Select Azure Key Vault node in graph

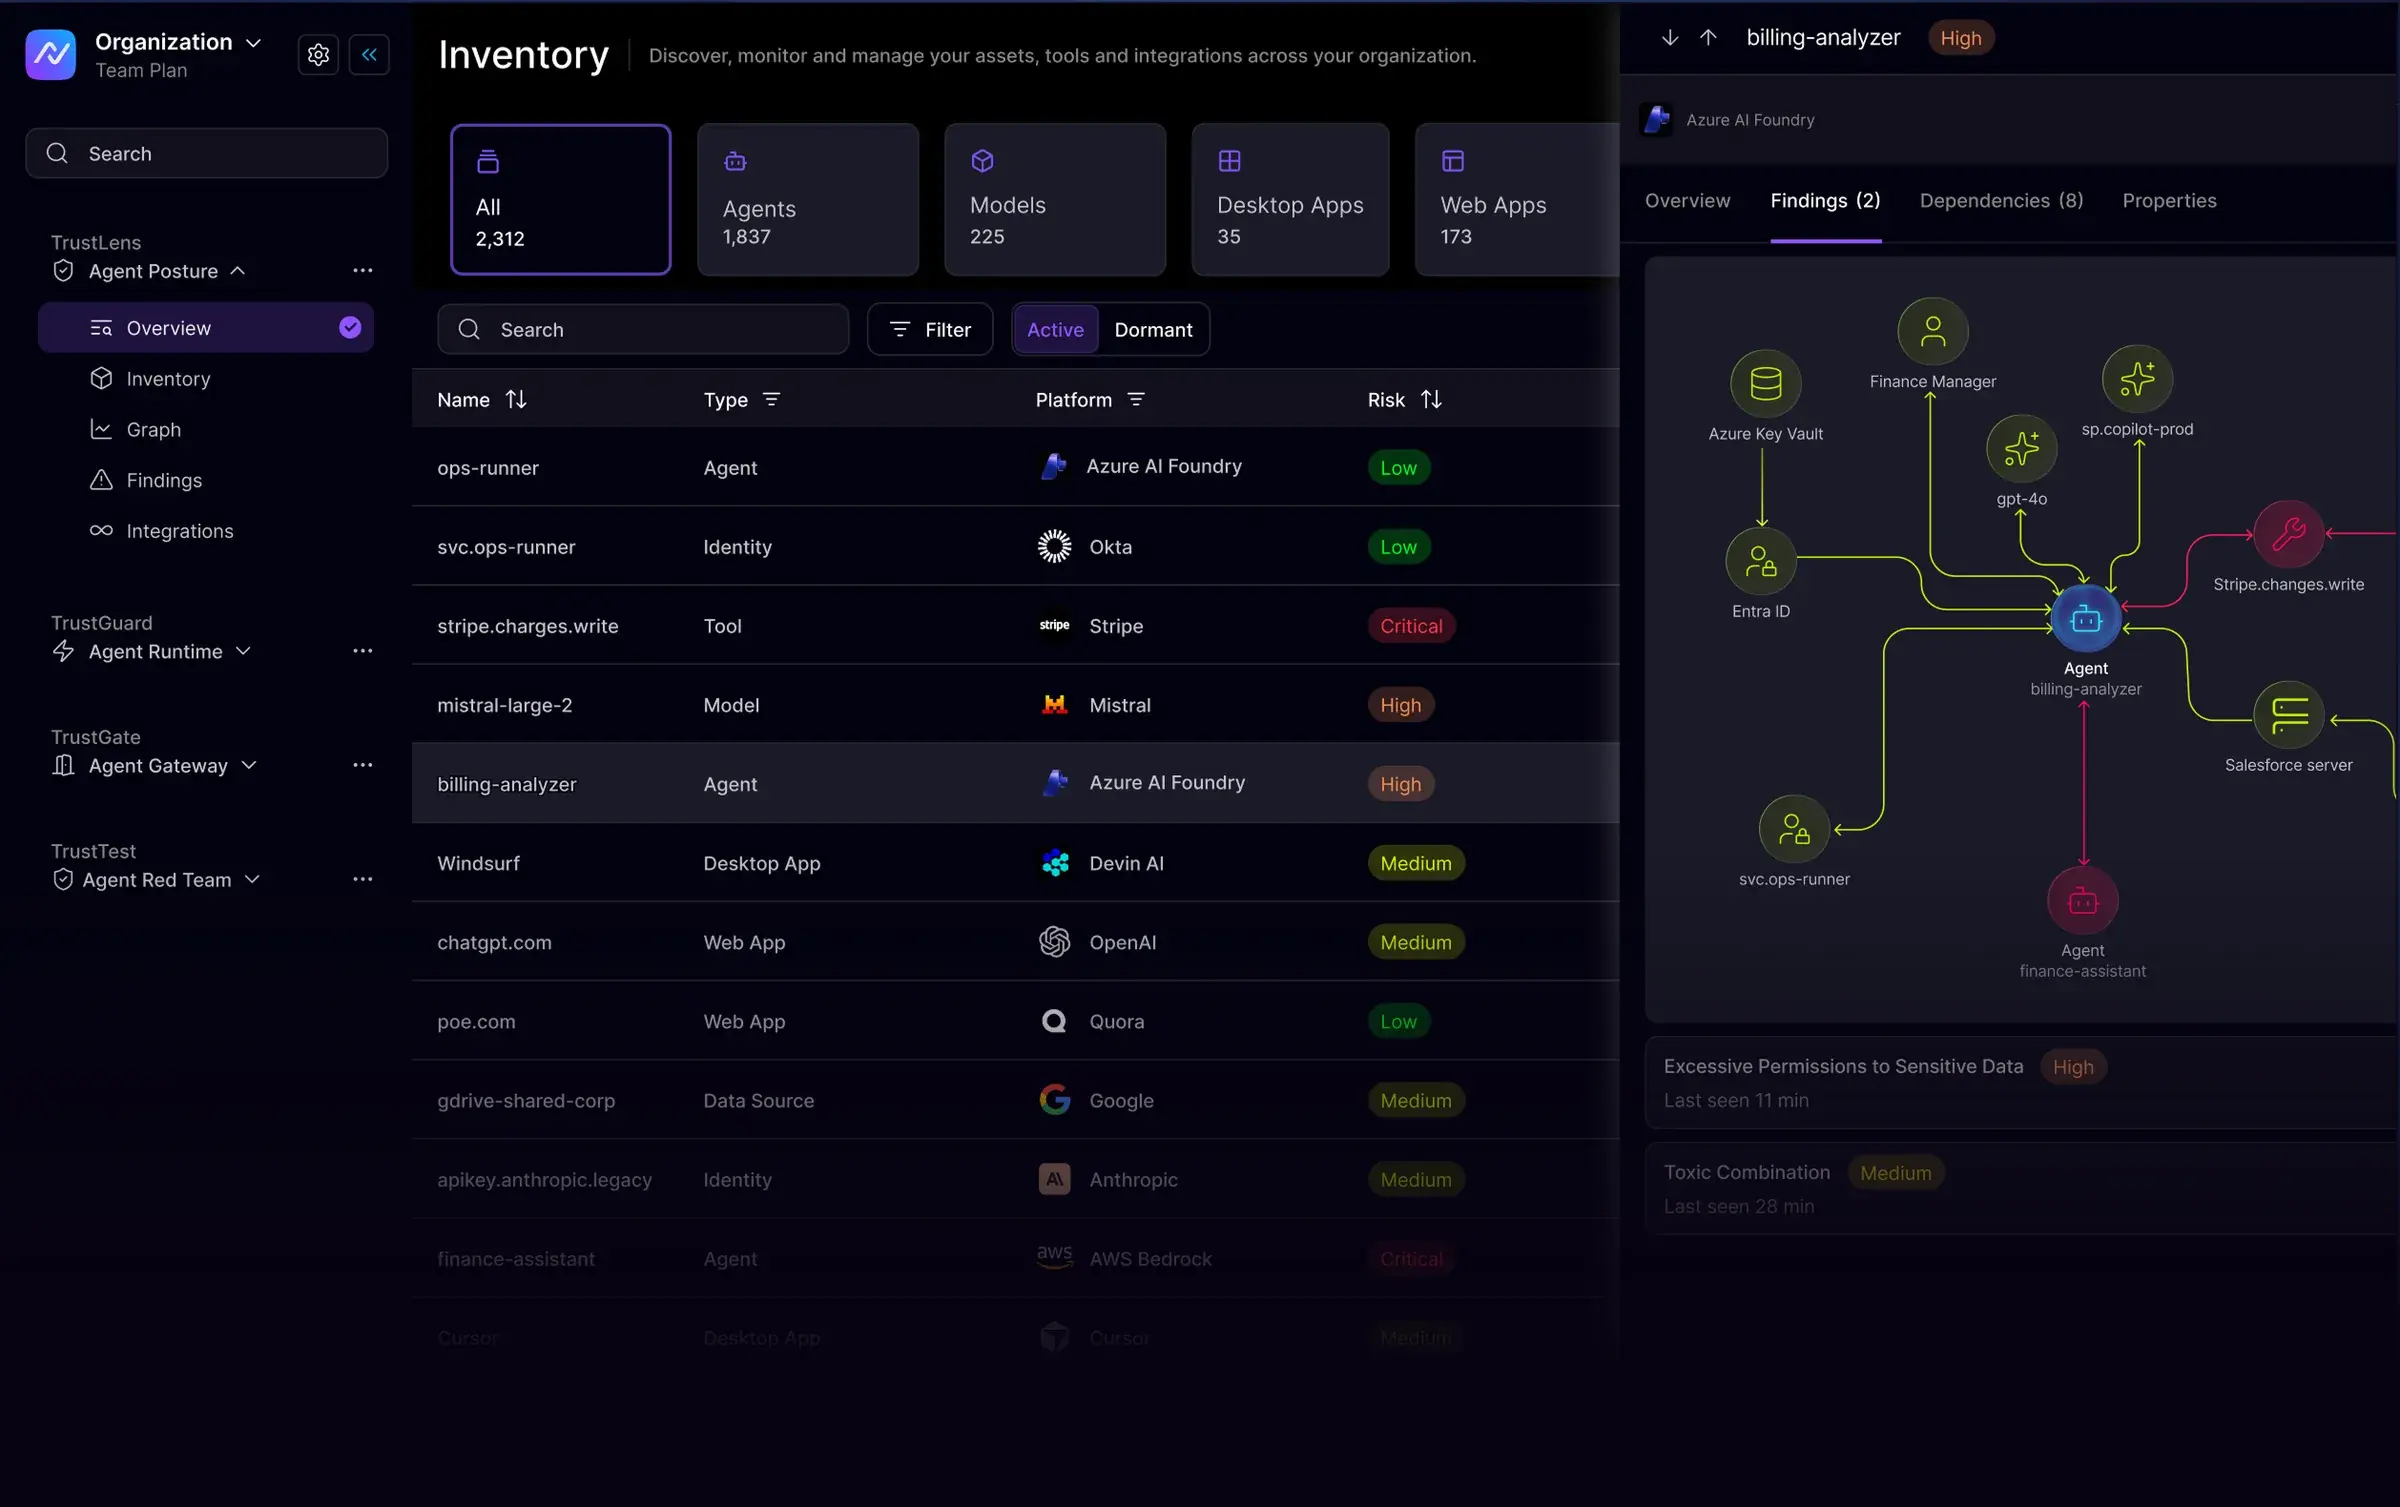(1765, 383)
